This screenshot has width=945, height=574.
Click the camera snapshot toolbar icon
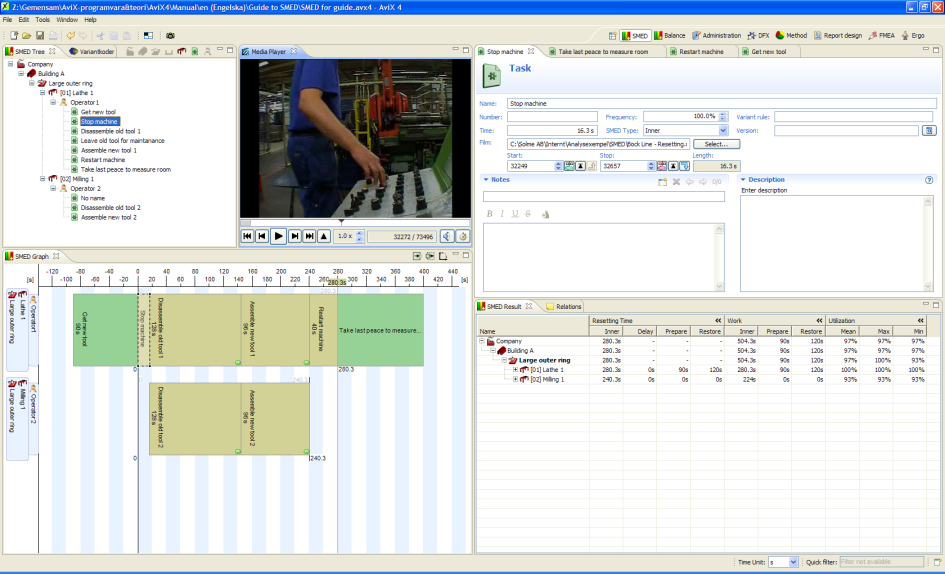tap(170, 35)
